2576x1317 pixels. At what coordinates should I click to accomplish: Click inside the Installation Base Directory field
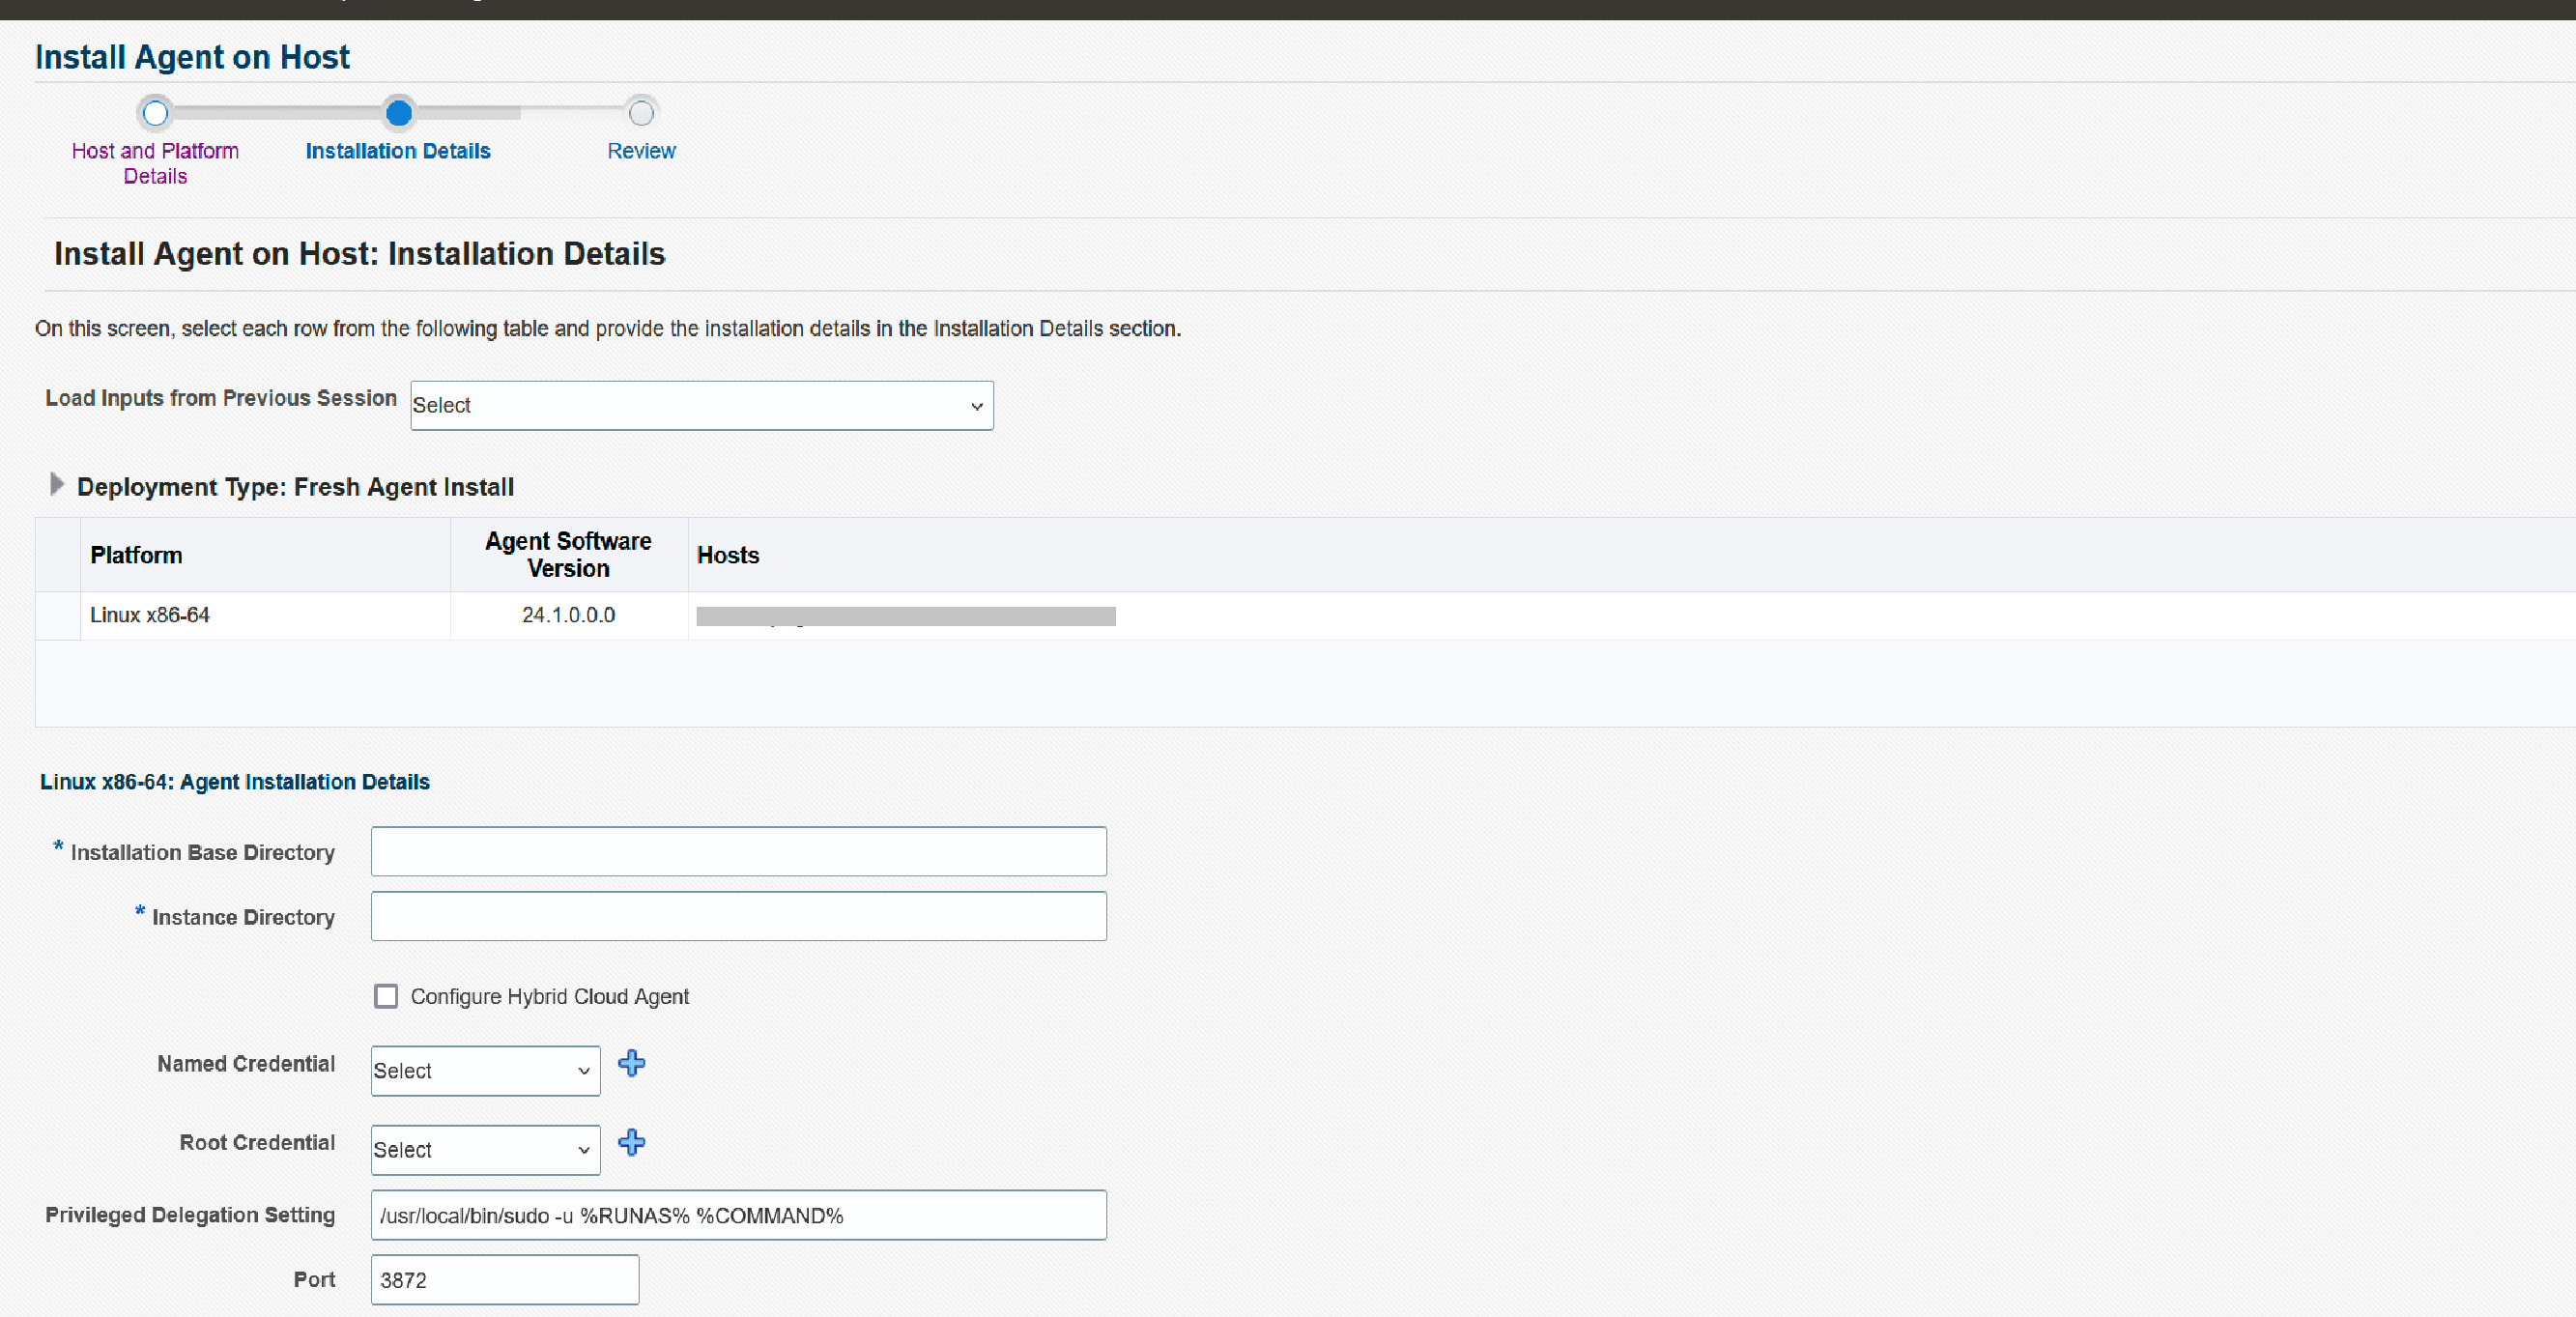click(737, 851)
